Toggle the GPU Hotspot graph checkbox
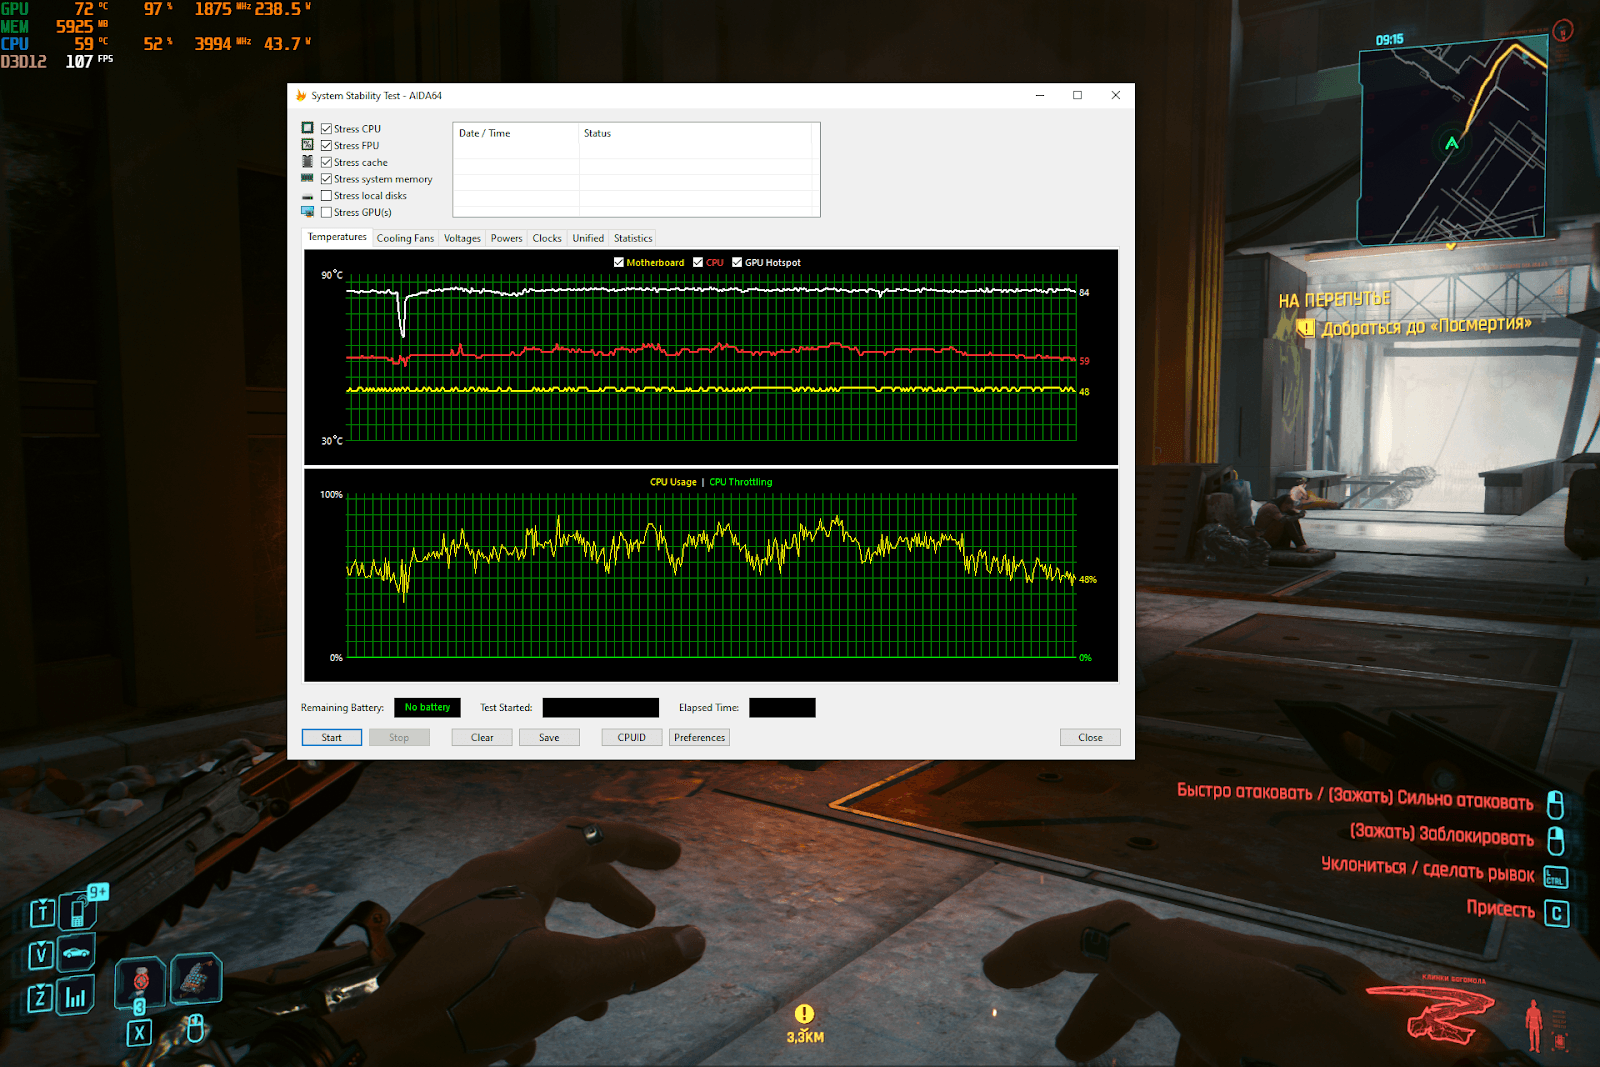 [737, 262]
